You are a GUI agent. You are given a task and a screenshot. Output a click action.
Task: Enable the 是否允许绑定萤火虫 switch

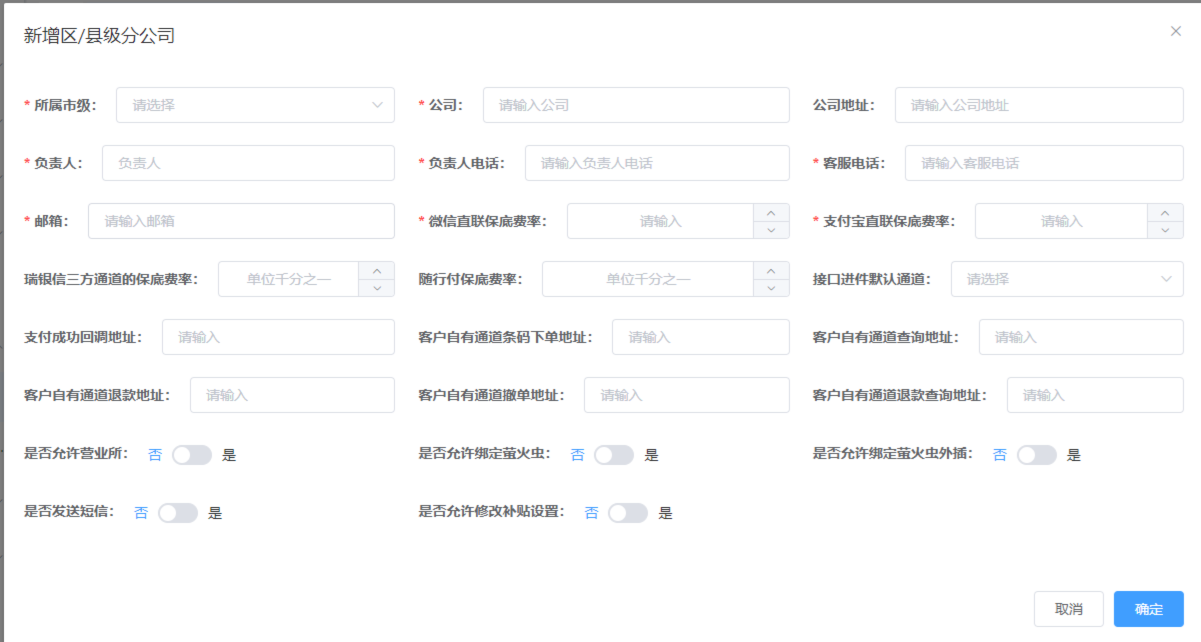pos(614,455)
